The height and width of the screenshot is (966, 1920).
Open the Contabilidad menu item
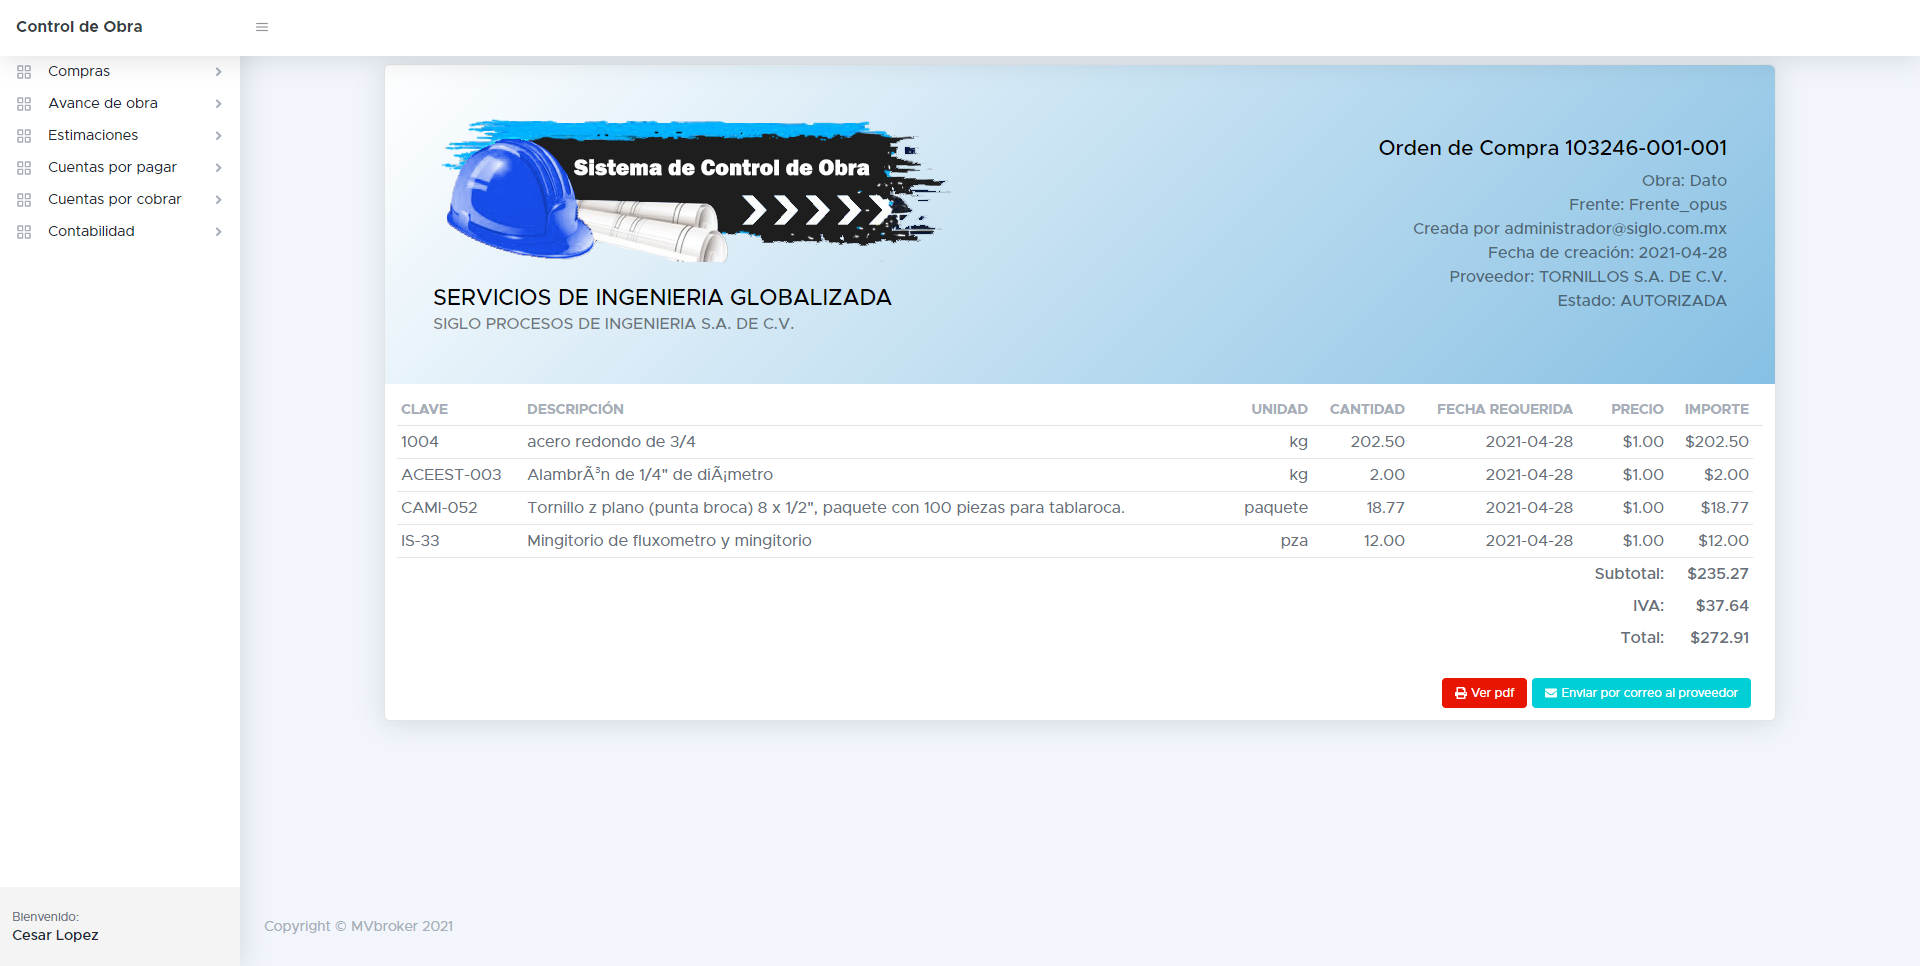pos(91,231)
